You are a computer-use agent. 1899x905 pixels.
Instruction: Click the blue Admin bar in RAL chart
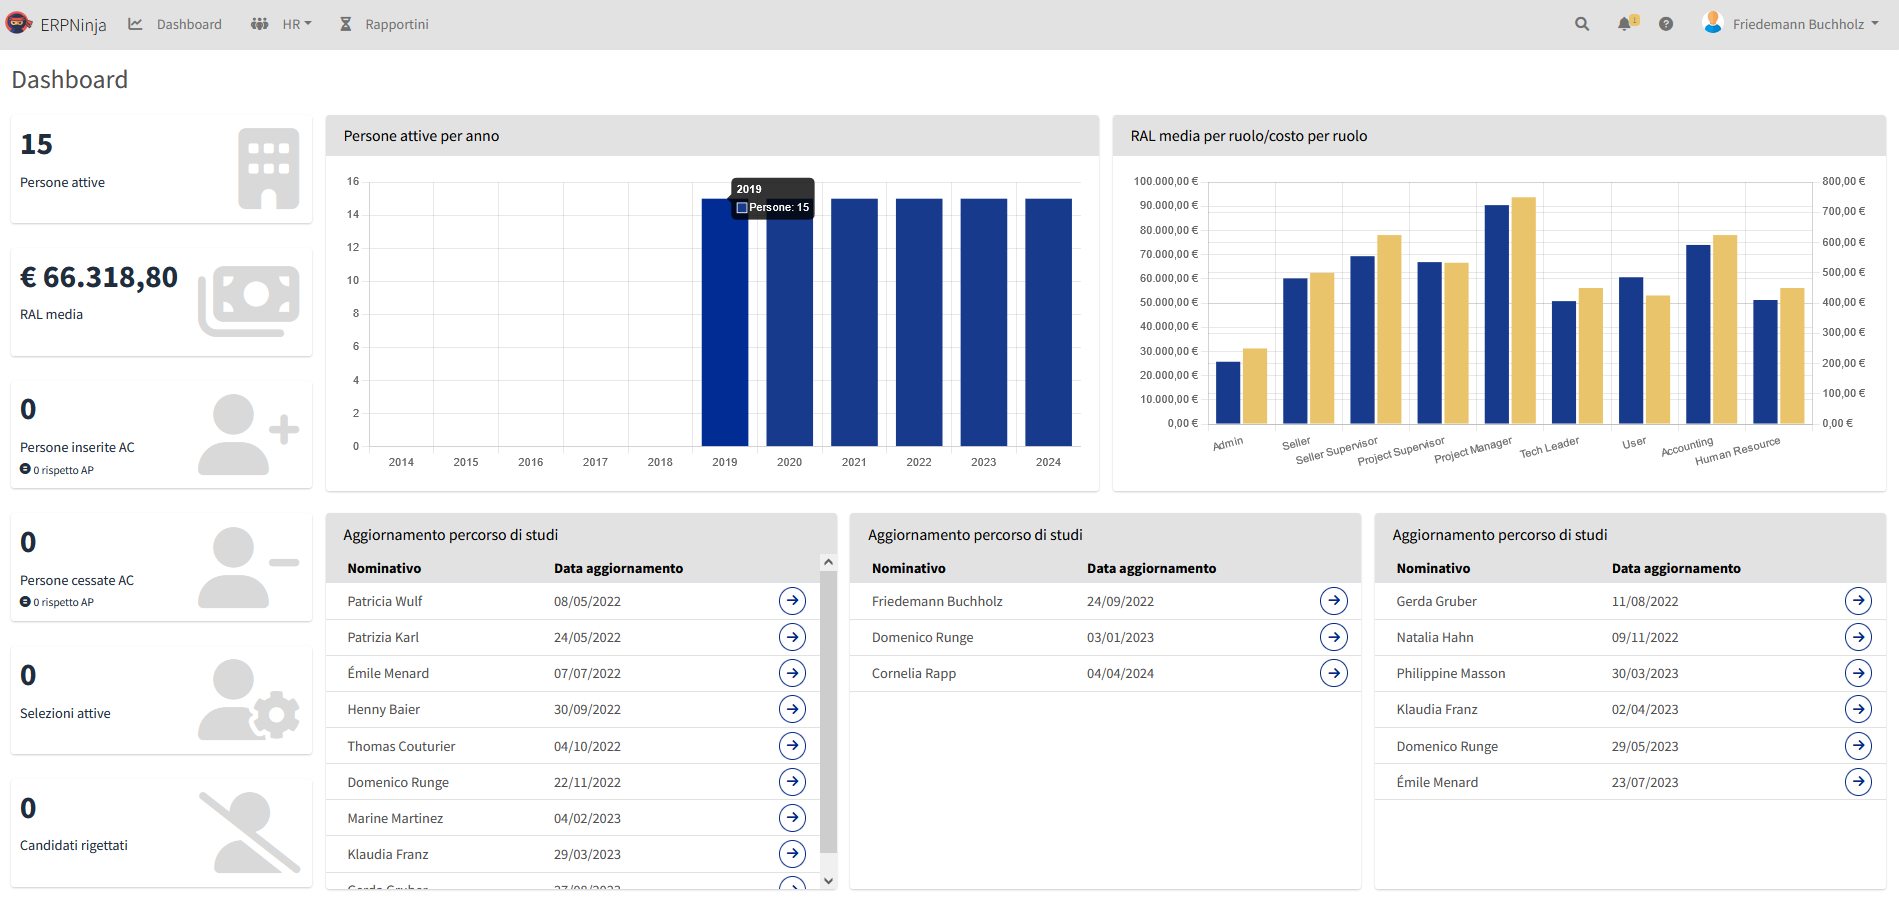click(x=1228, y=392)
